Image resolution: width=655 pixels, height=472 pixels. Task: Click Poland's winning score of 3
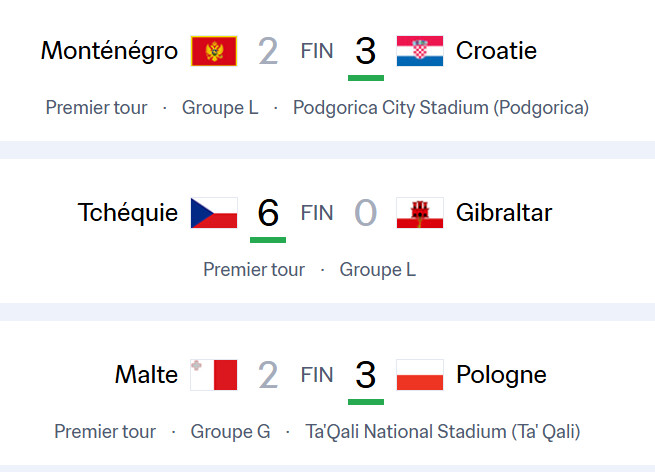pos(366,375)
